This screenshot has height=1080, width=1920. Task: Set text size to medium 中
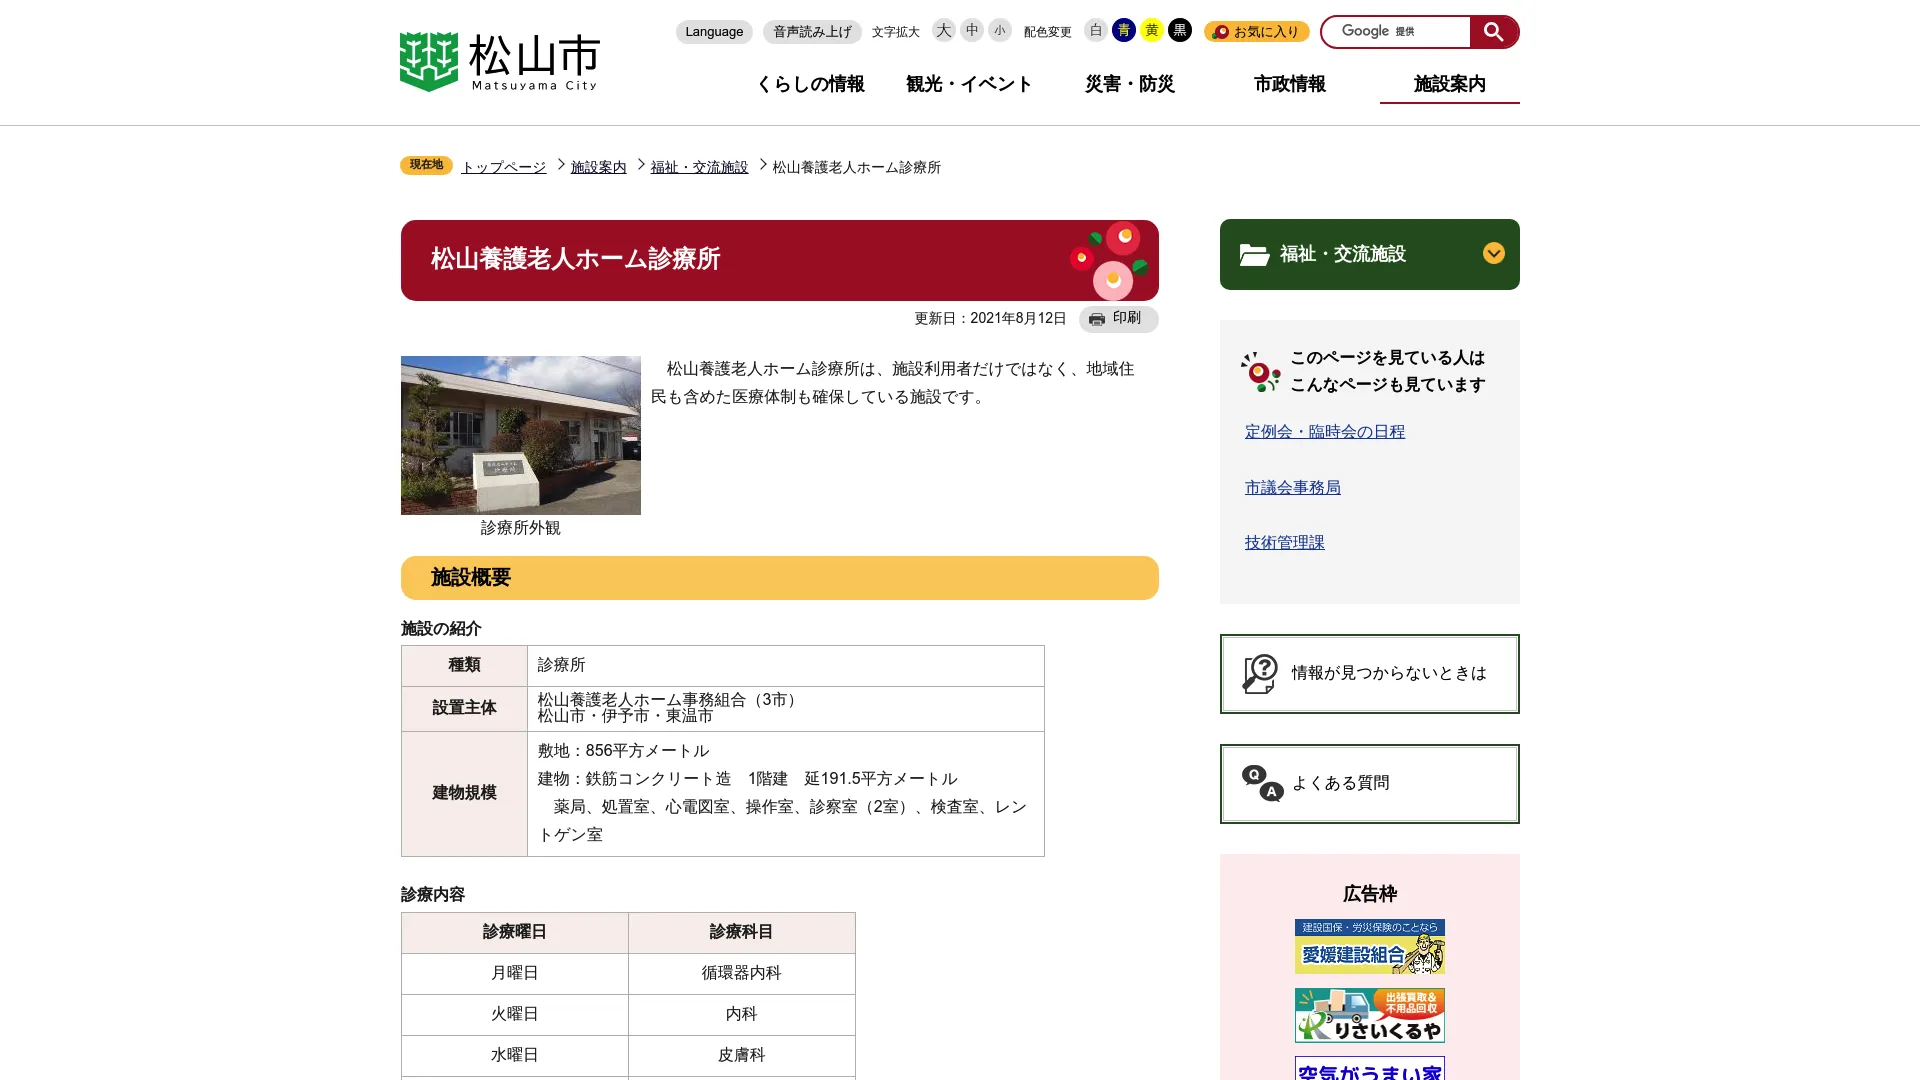tap(971, 30)
